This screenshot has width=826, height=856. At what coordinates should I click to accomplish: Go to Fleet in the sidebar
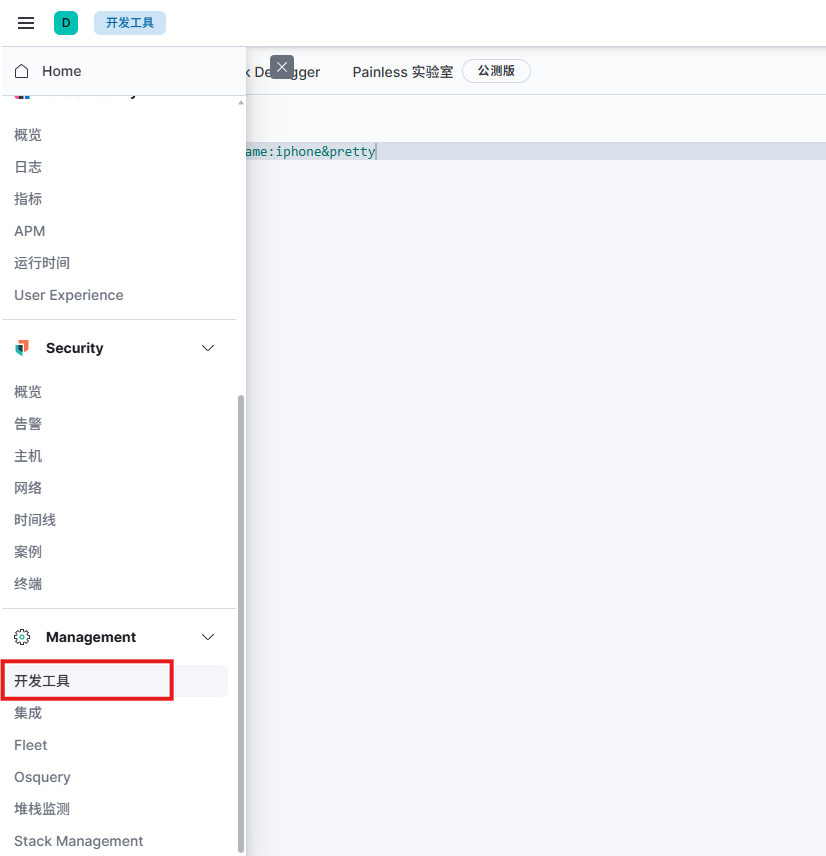pyautogui.click(x=31, y=745)
